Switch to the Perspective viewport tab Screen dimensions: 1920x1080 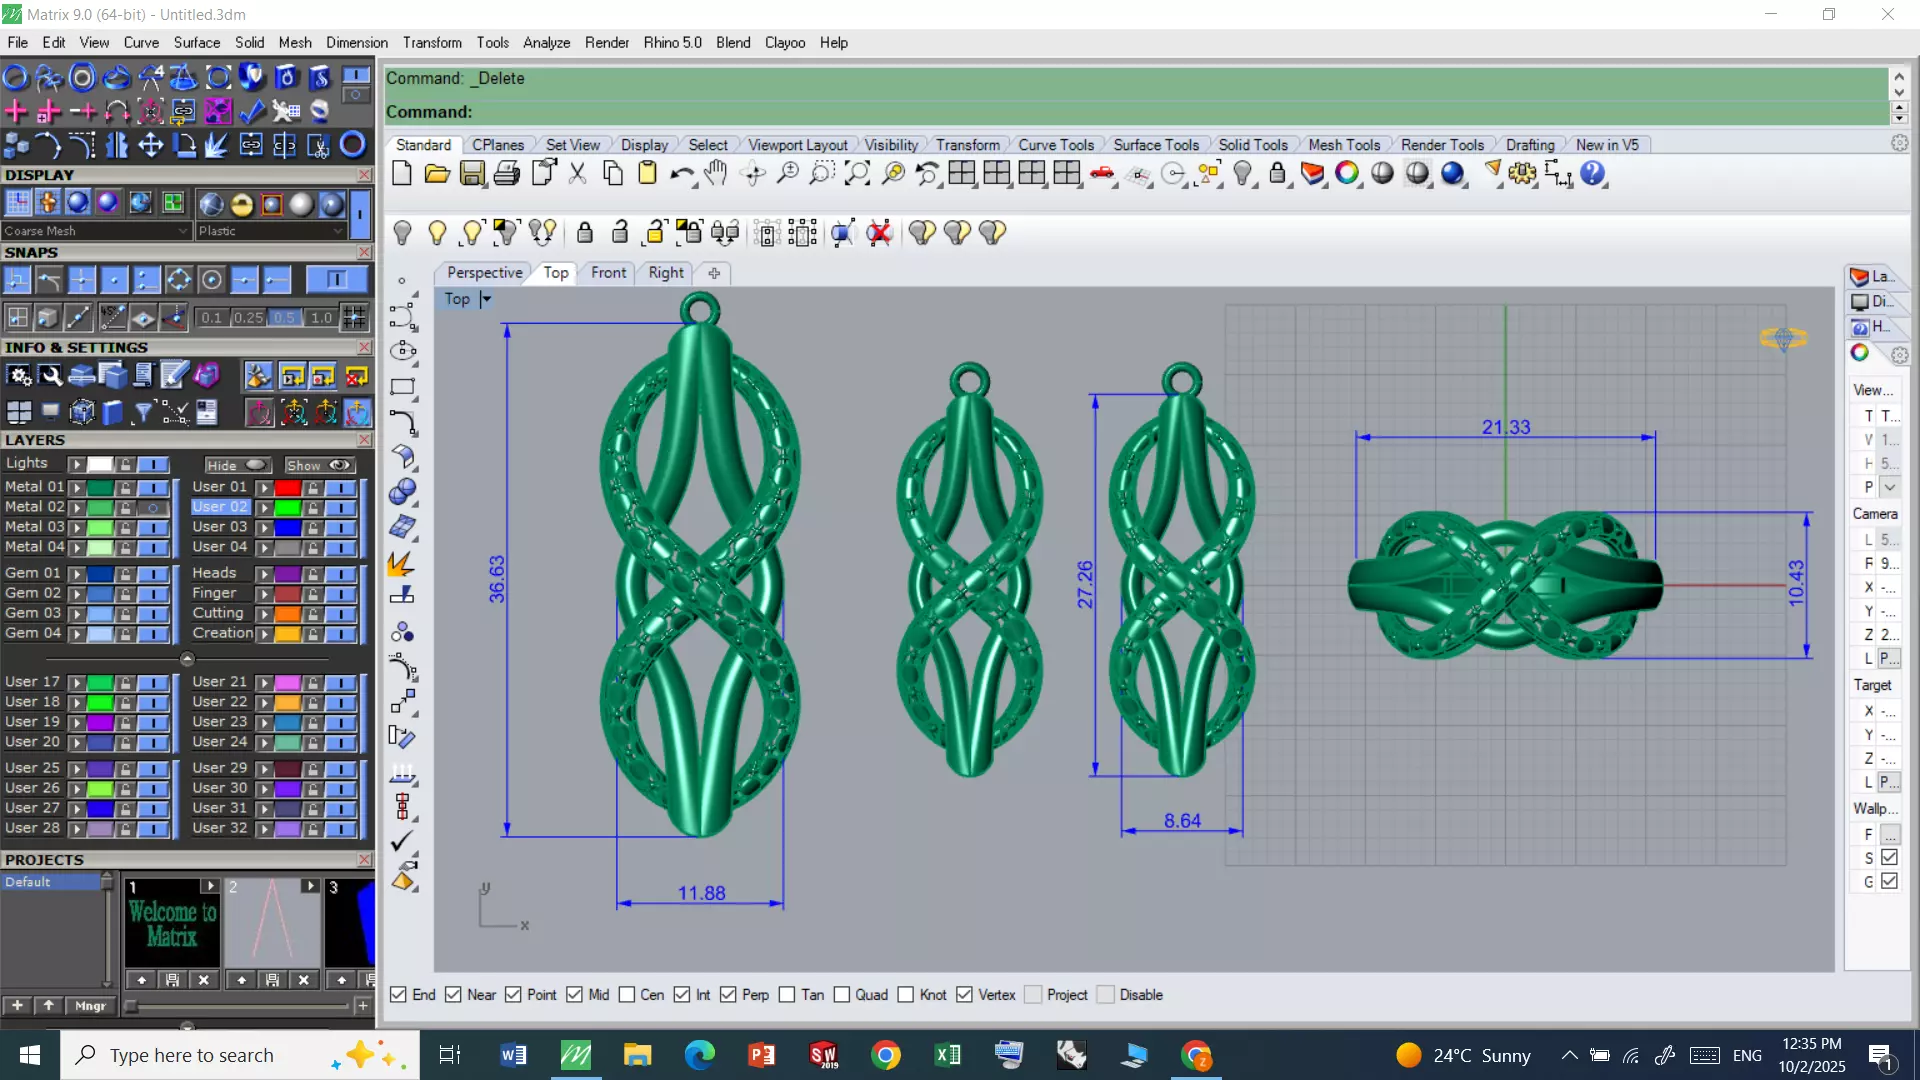(484, 273)
